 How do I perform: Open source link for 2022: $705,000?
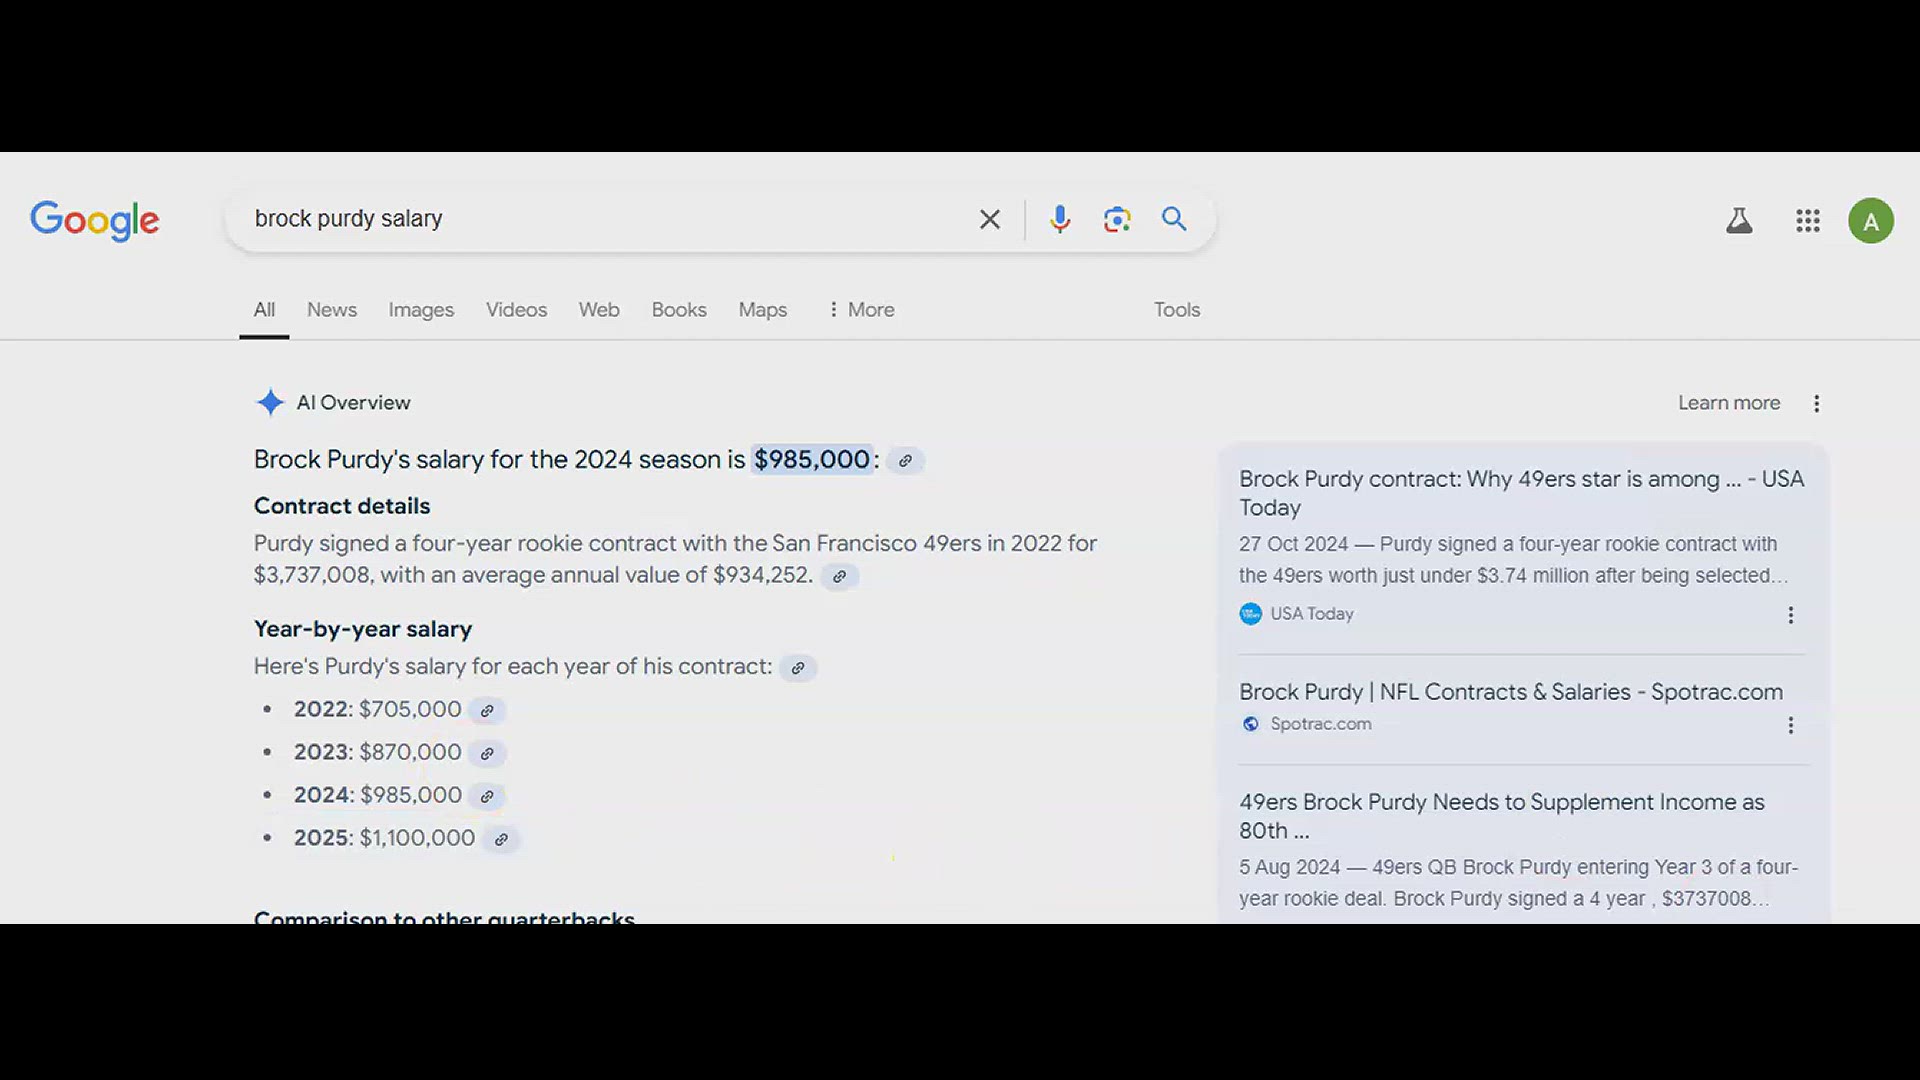(487, 710)
